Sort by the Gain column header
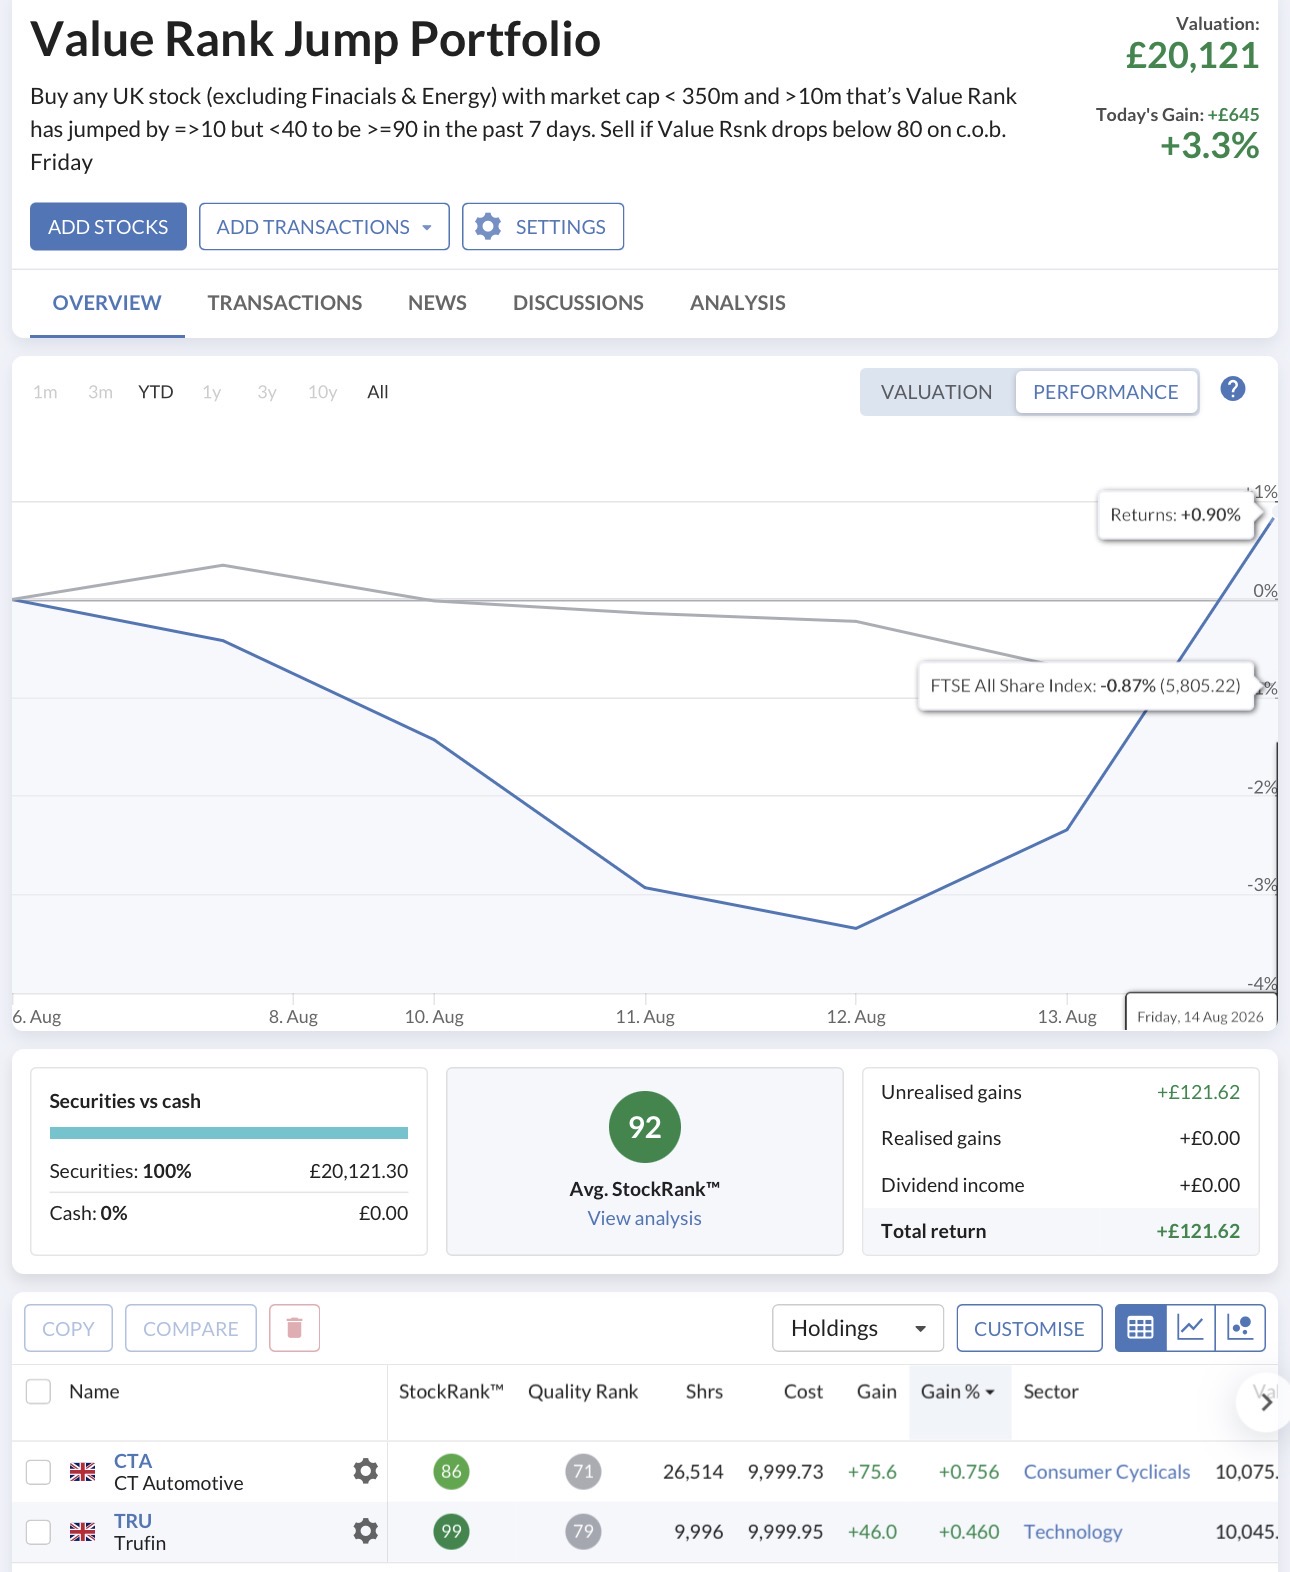The height and width of the screenshot is (1572, 1290). click(877, 1391)
